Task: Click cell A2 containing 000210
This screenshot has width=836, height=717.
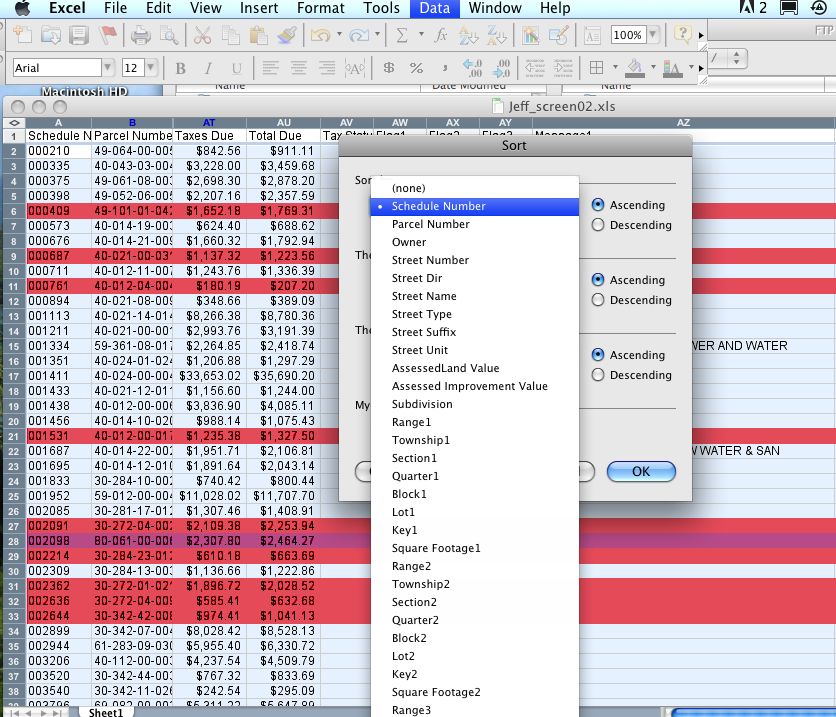Action: tap(59, 151)
